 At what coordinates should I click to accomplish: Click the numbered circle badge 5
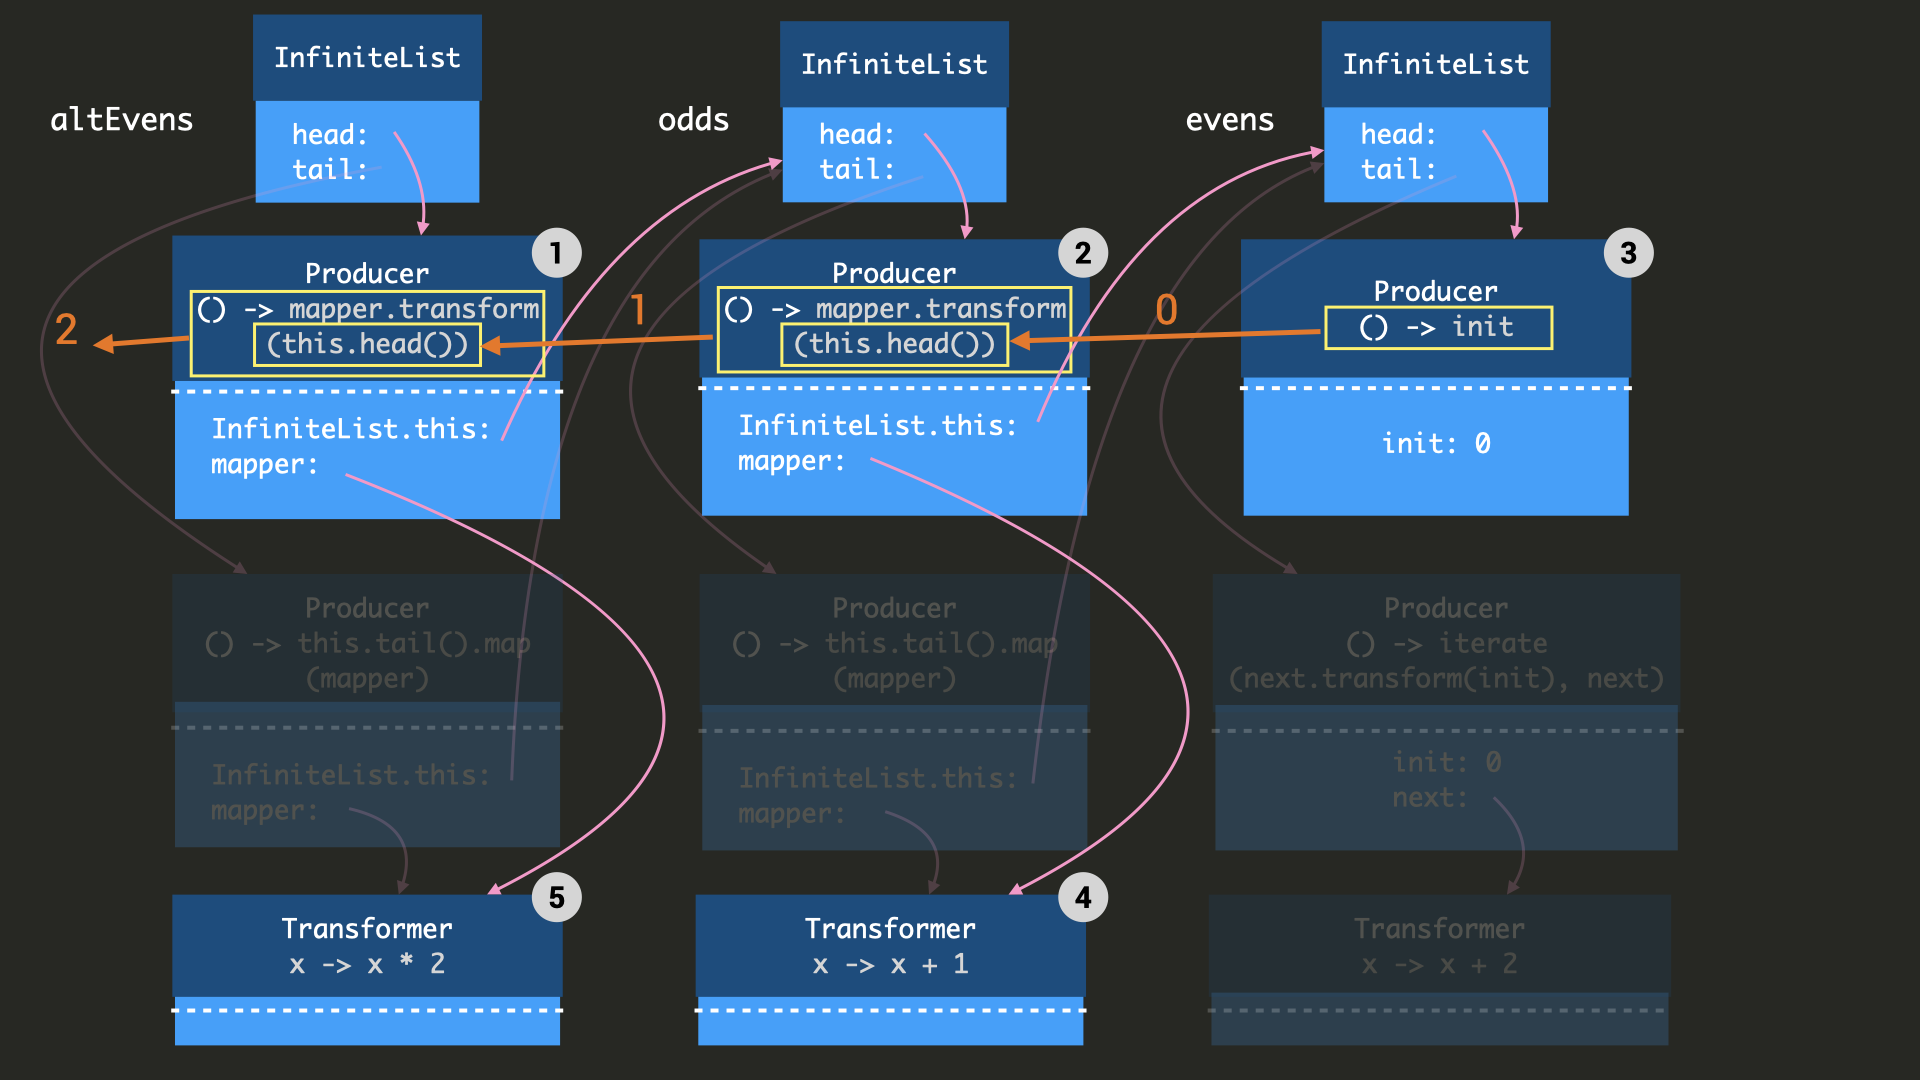[556, 897]
